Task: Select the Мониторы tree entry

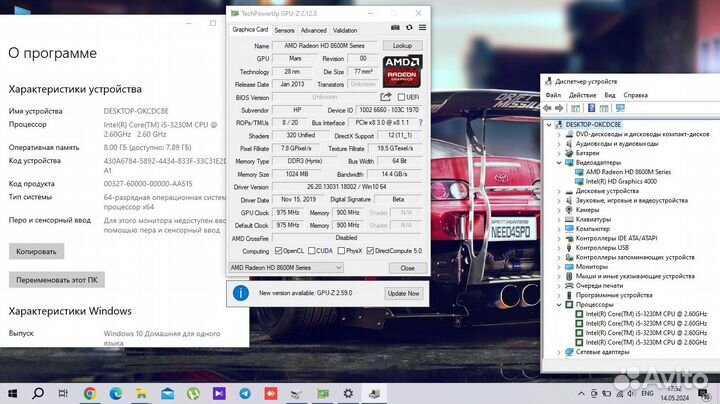Action: click(x=591, y=267)
